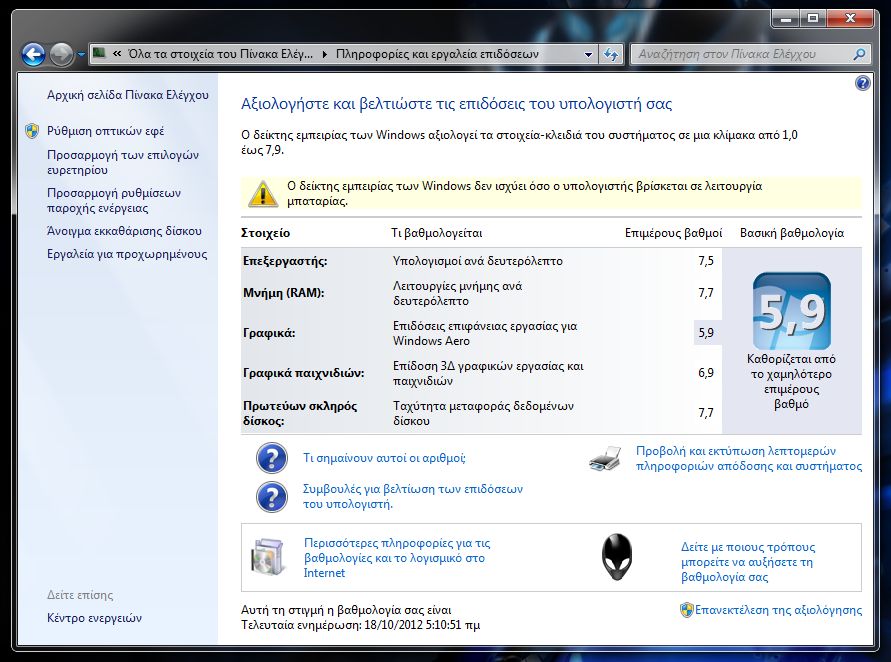Open 'Συμβουλές για βελτίωση των επιδόσεων' link
The image size is (891, 662).
point(413,497)
